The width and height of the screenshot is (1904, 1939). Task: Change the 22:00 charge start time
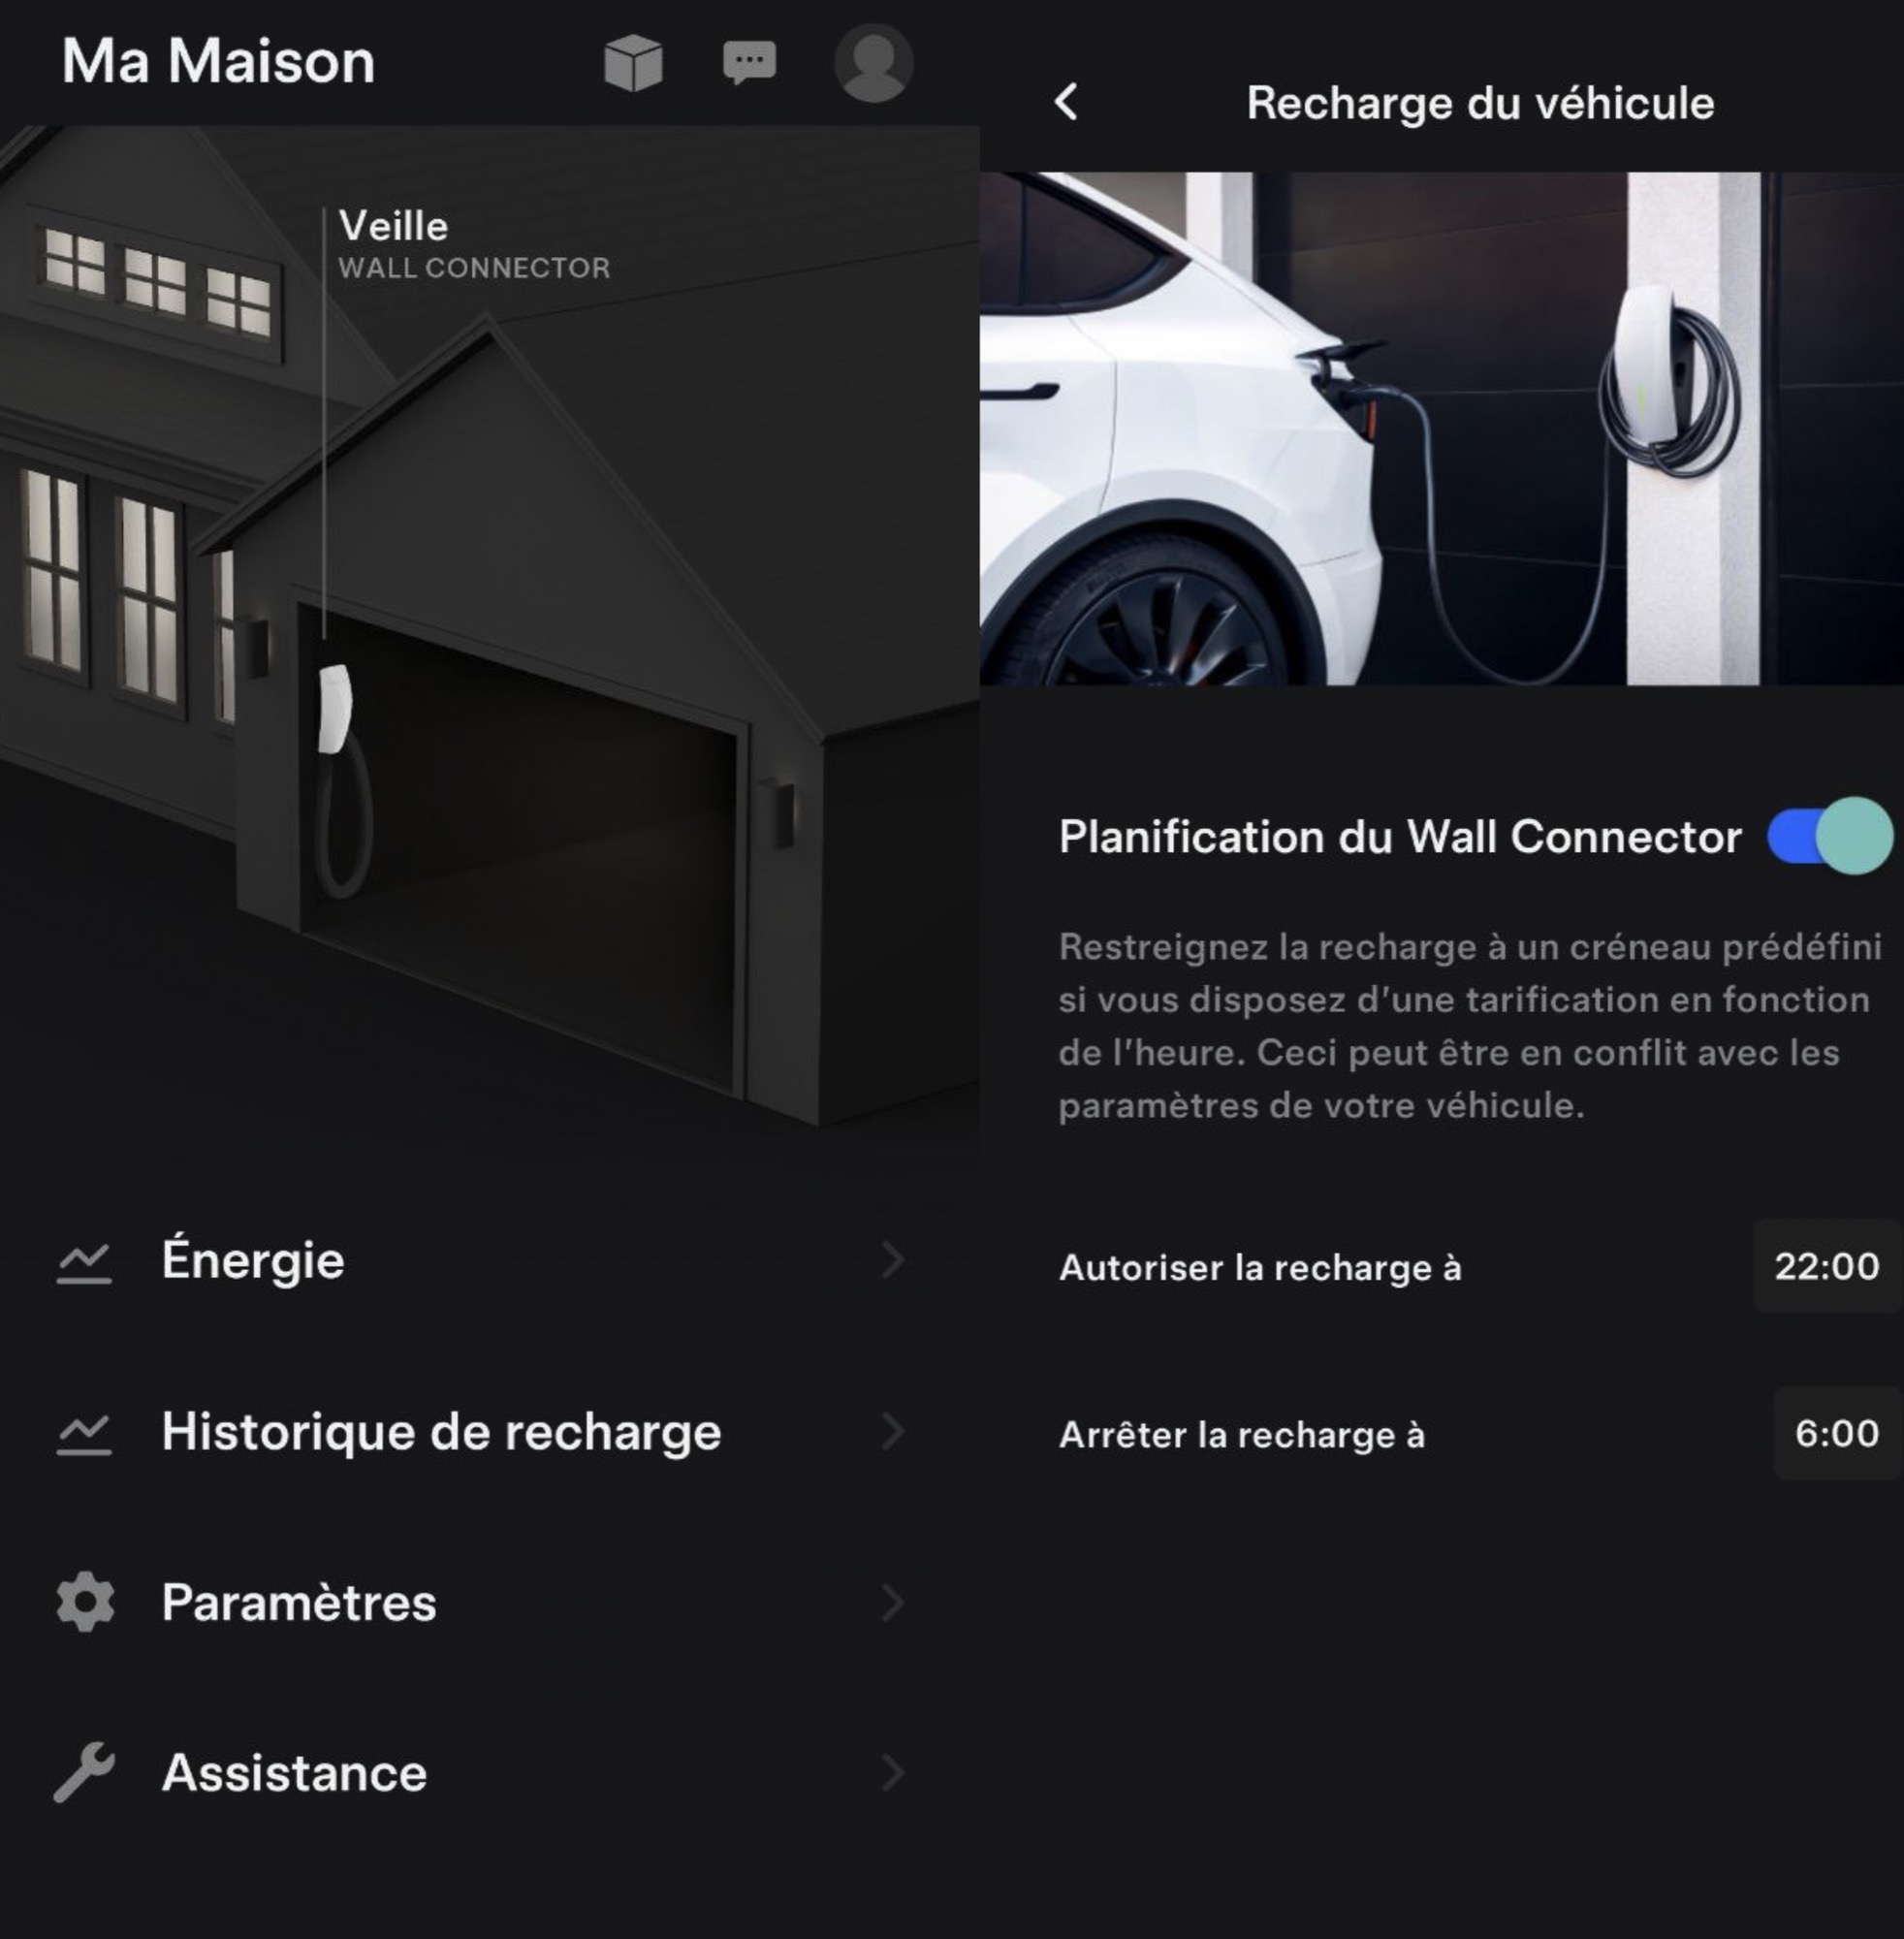tap(1827, 1266)
